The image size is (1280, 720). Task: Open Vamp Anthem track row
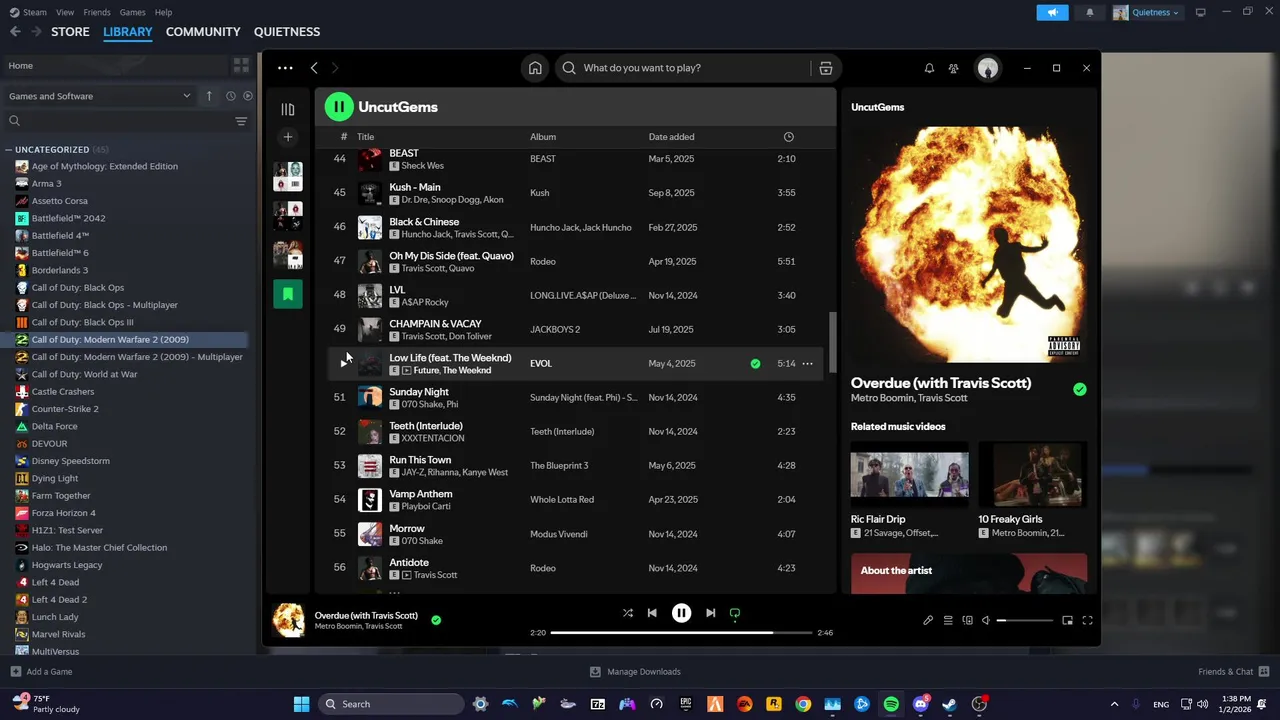[x=576, y=500]
